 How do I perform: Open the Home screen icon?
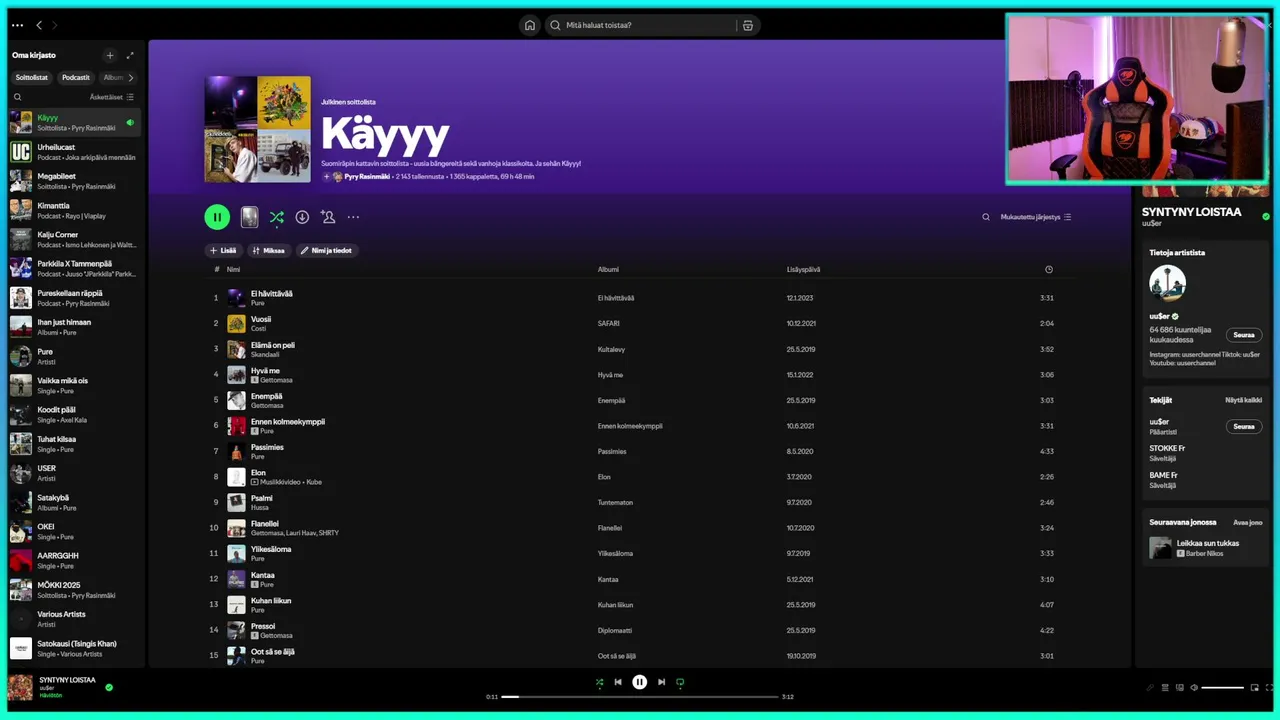coord(530,25)
